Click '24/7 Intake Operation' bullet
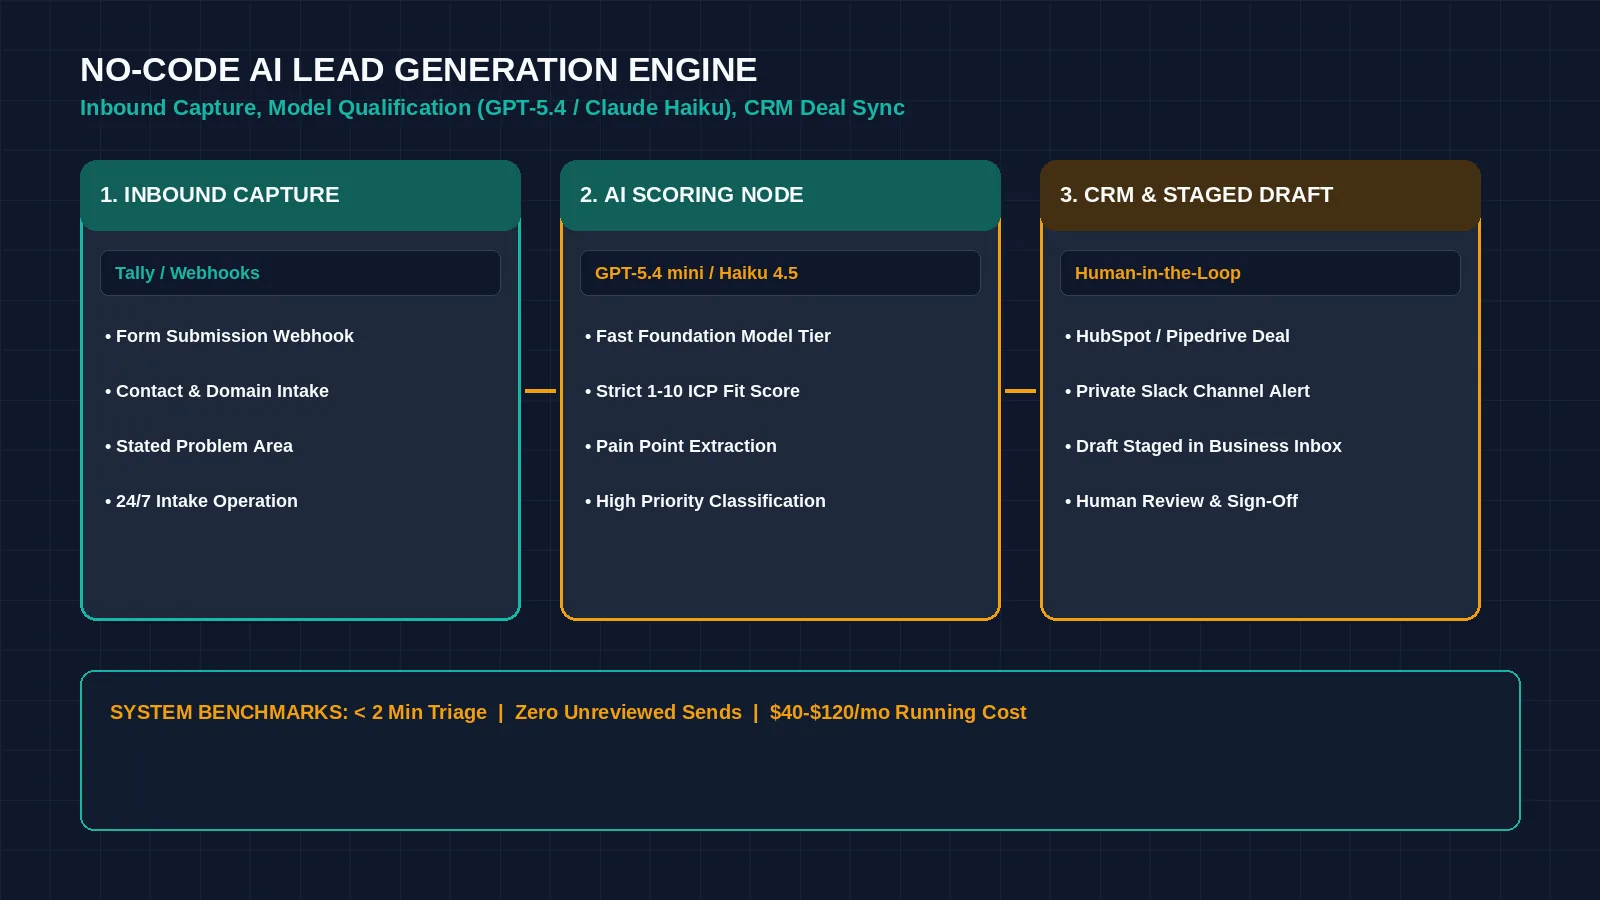Screen dimensions: 1600x900 pos(201,501)
